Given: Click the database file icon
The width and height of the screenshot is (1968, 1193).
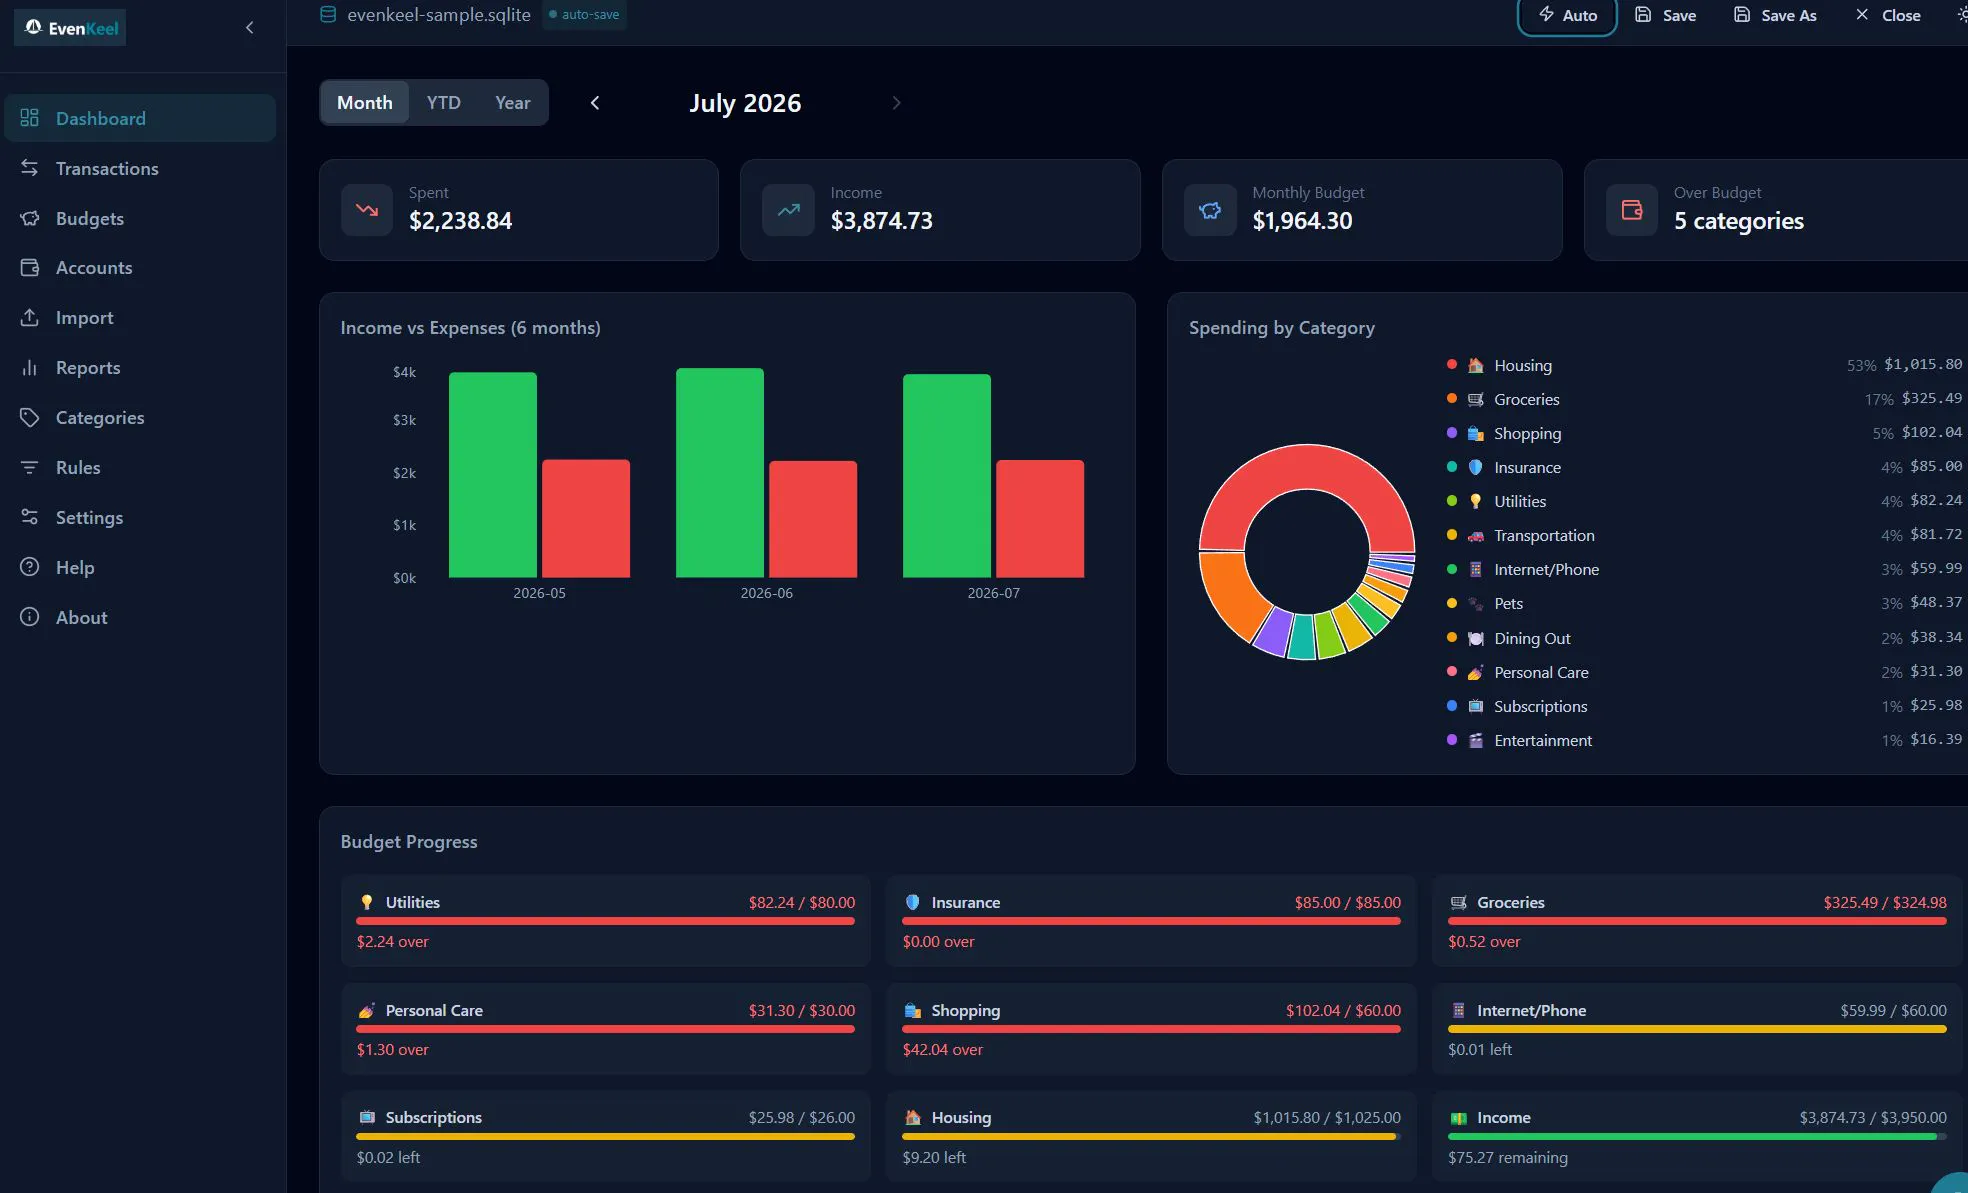Looking at the screenshot, I should pyautogui.click(x=328, y=14).
